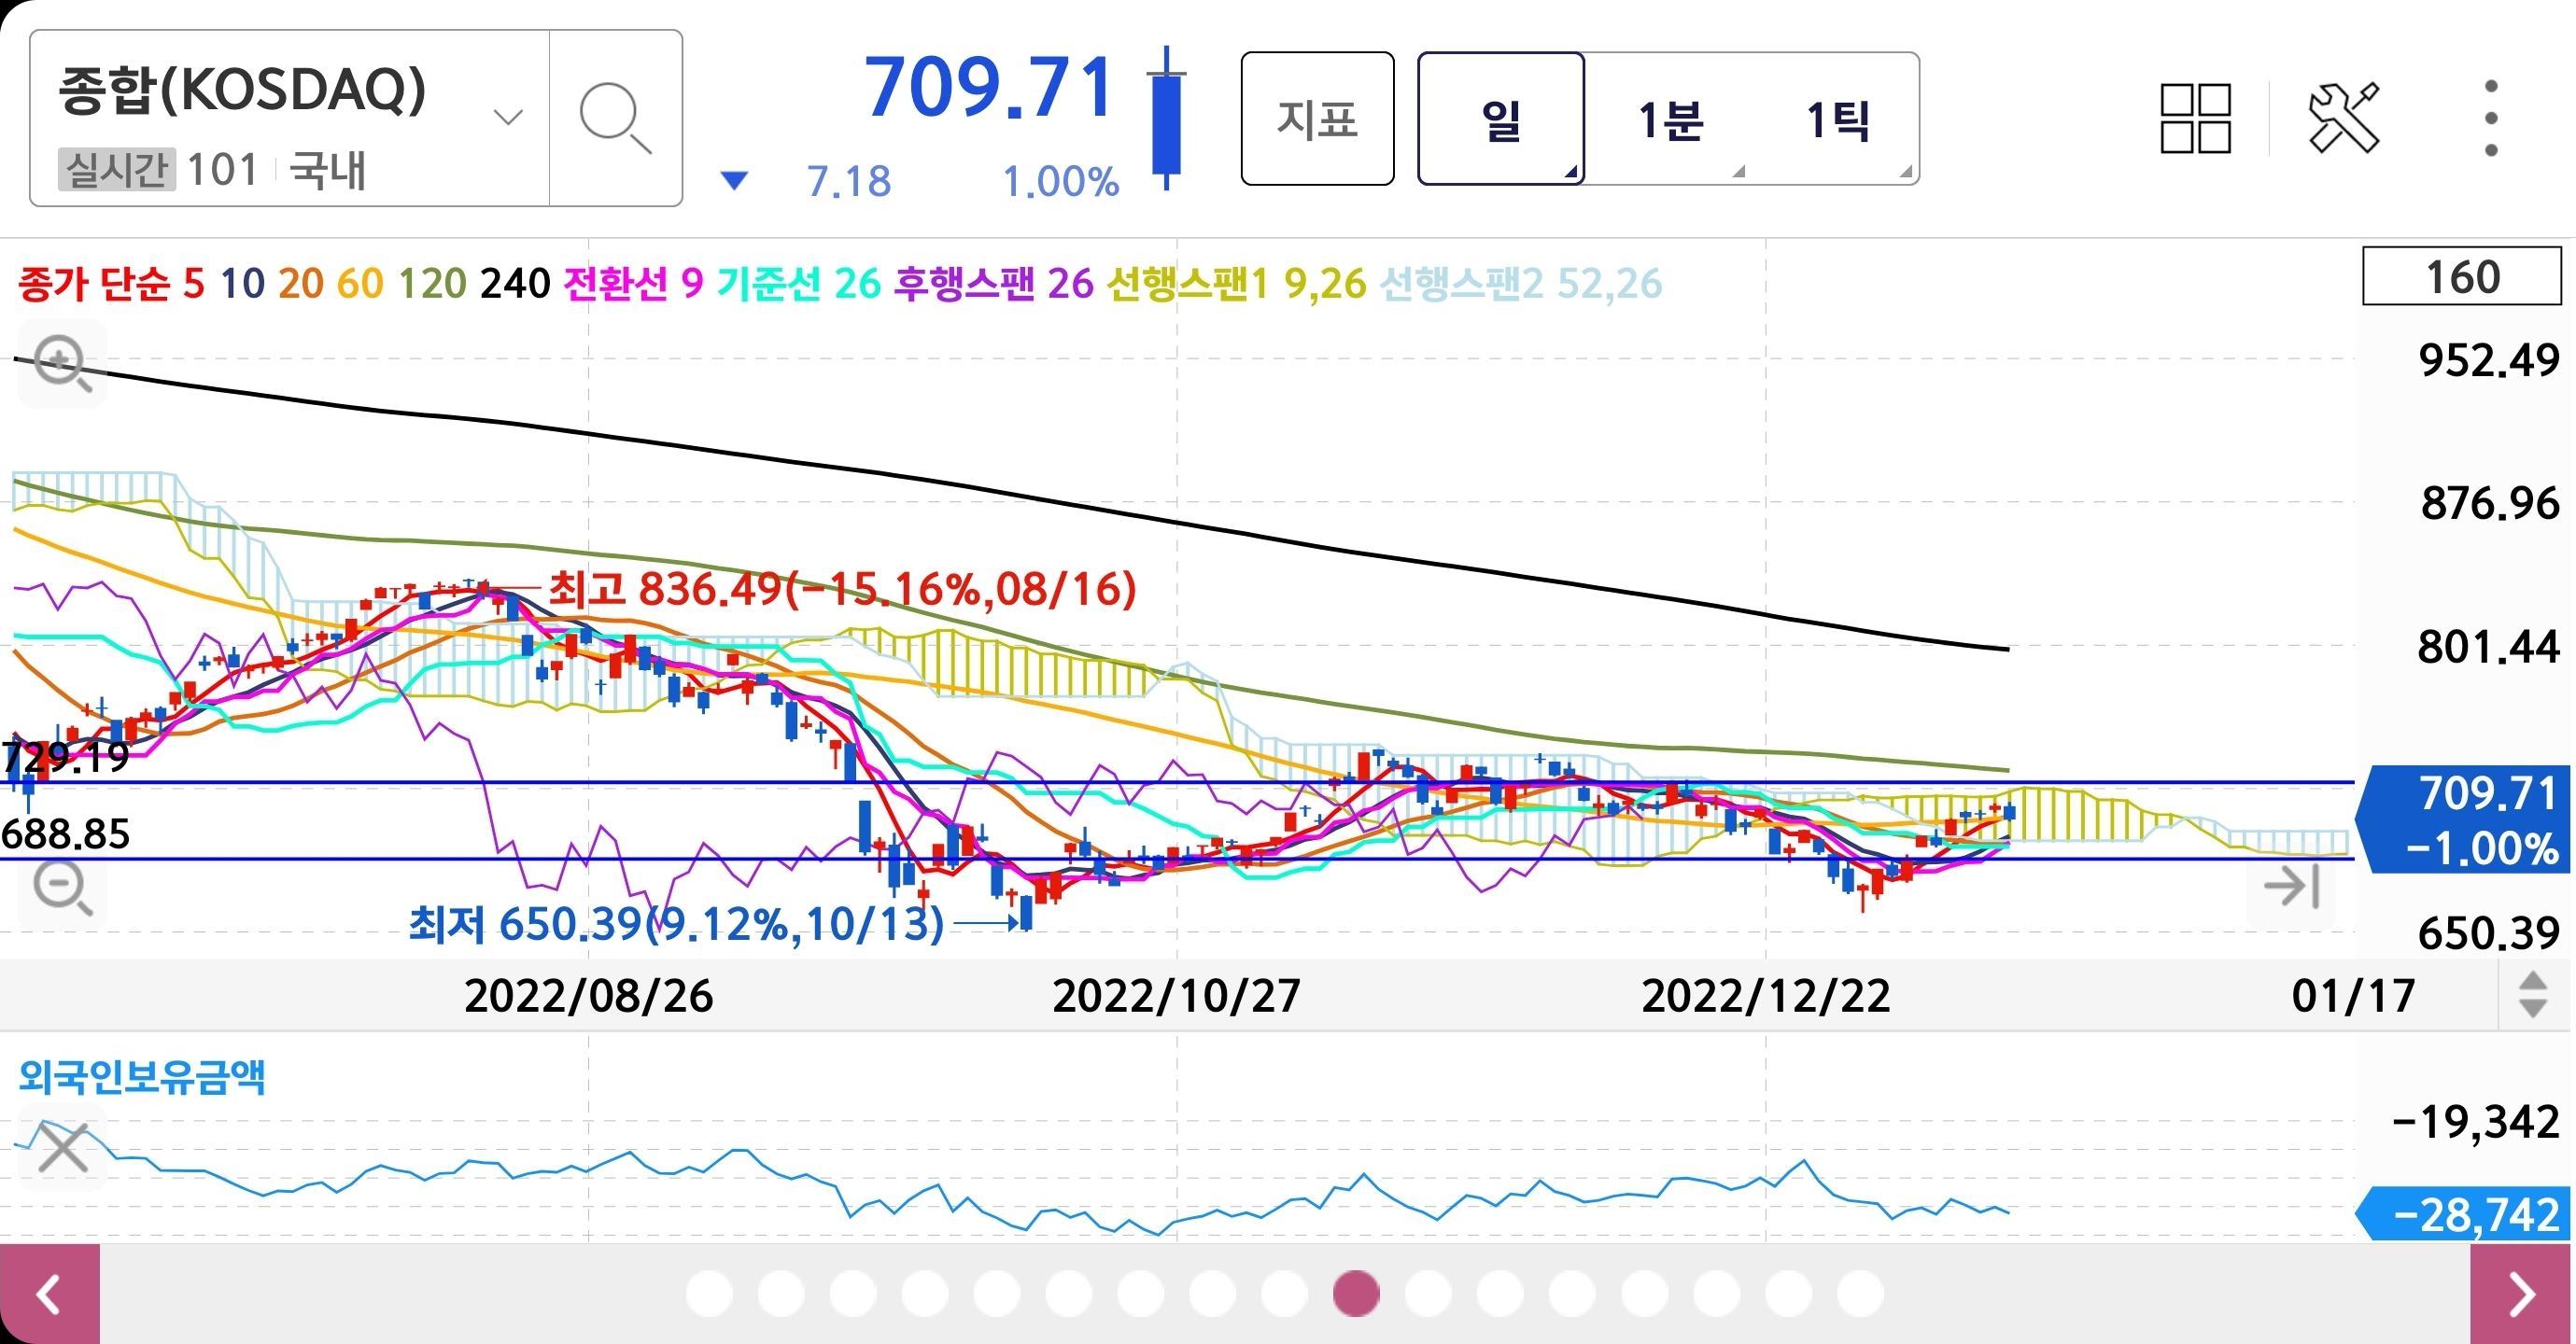Image resolution: width=2576 pixels, height=1344 pixels.
Task: Expand the KOSDAQ index selector dropdown
Action: (x=508, y=118)
